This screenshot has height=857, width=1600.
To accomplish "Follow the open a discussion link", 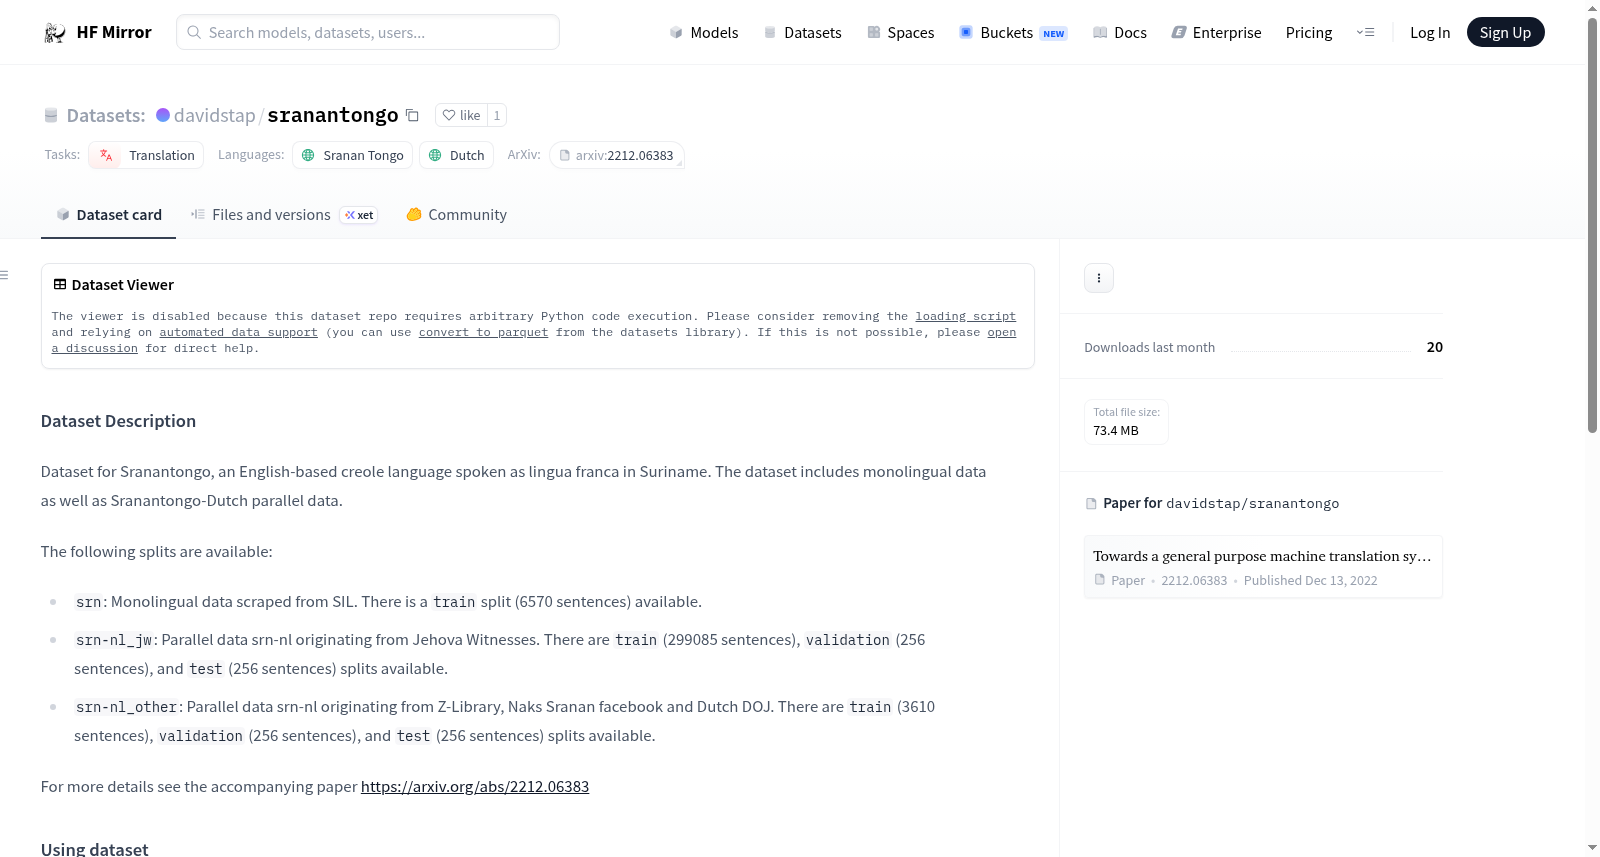I will tap(1001, 332).
